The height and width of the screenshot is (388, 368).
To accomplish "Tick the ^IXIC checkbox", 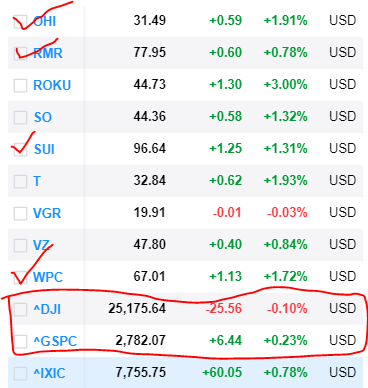I will 20,373.
